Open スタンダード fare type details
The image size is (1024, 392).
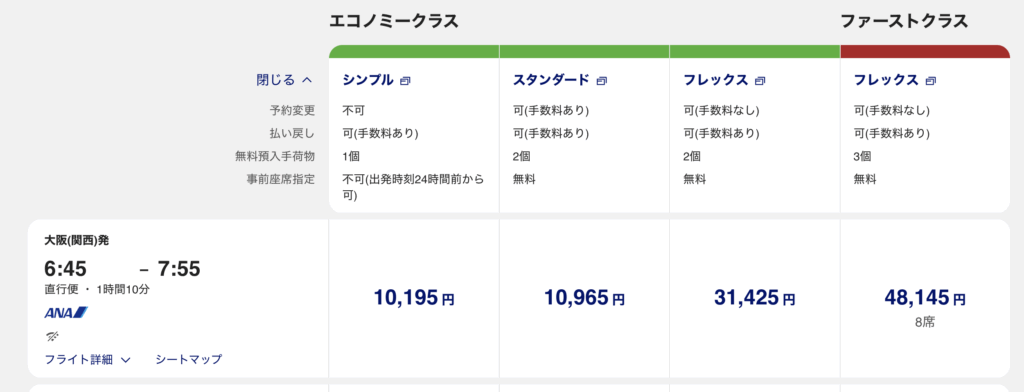[x=551, y=80]
